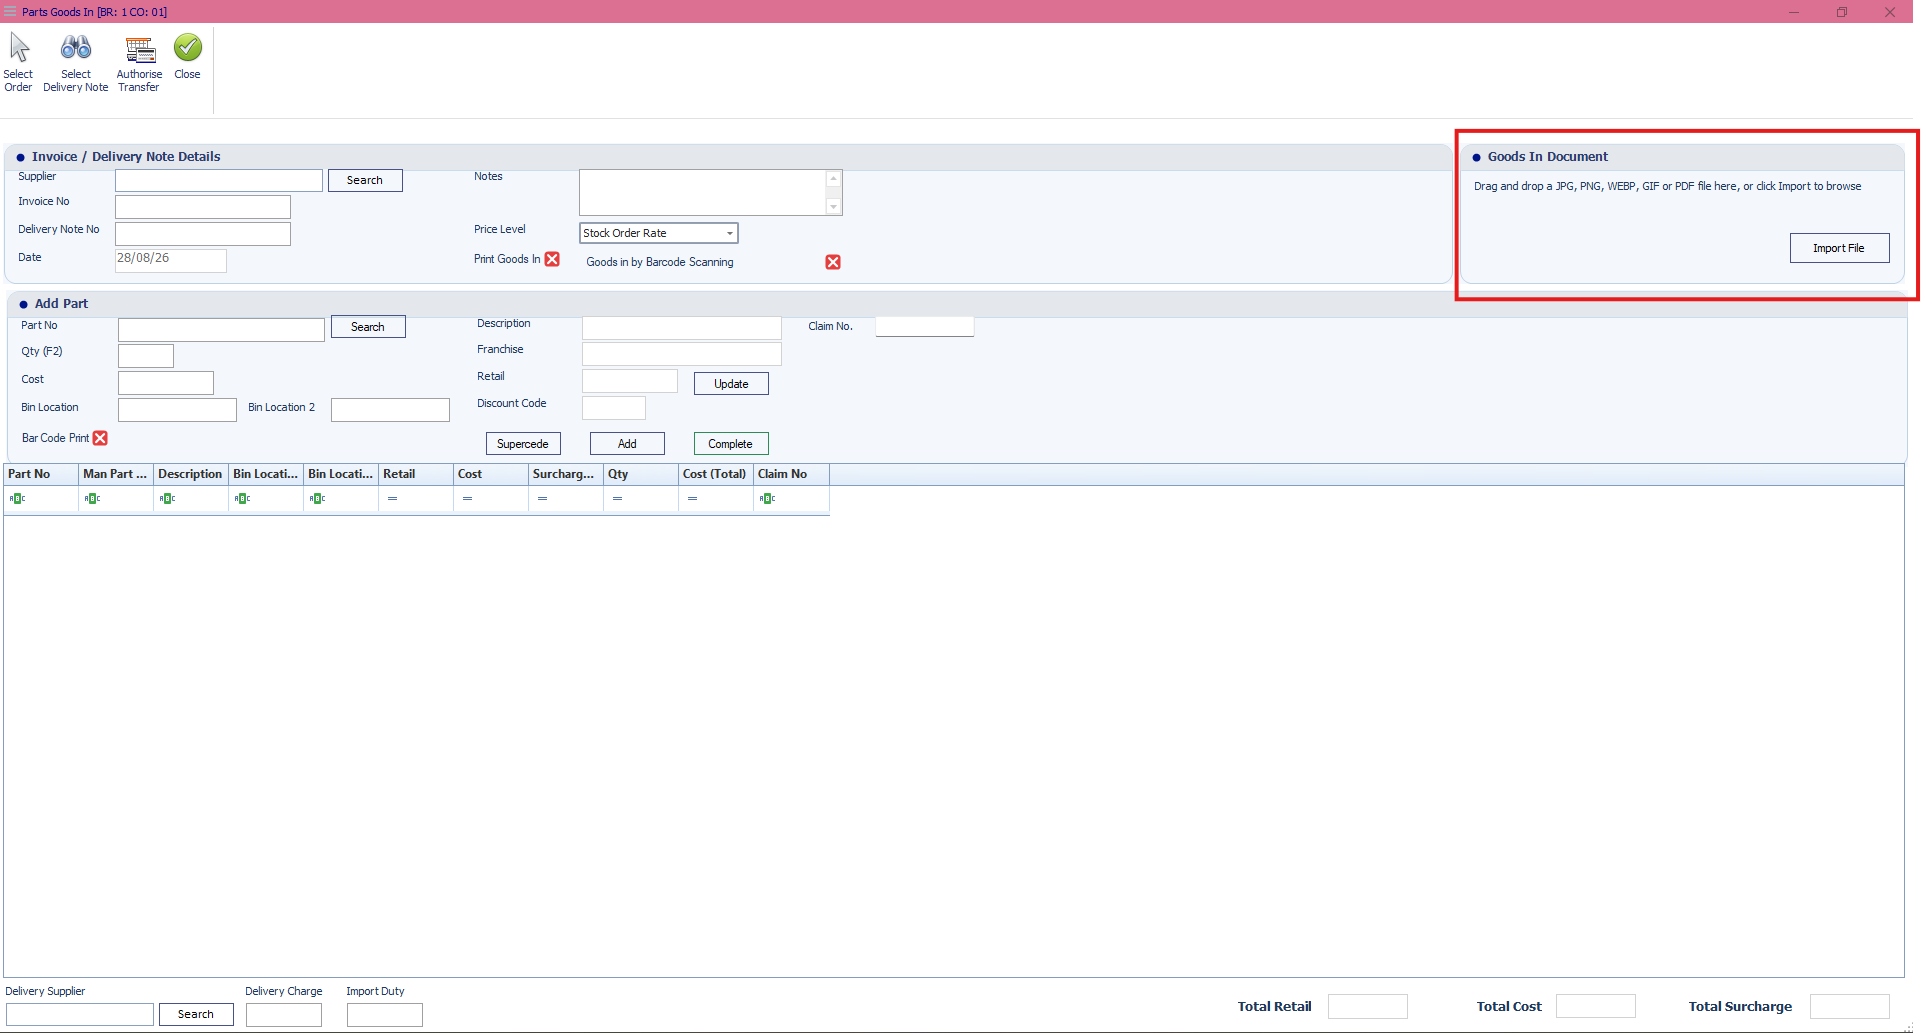Viewport: 1921px width, 1033px height.
Task: Click filter icon under Claim No column
Action: [x=767, y=498]
